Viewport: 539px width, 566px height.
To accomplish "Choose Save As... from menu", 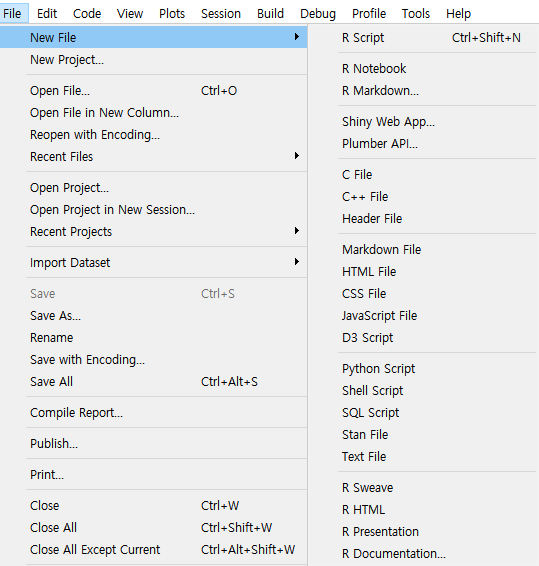I will click(x=153, y=316).
